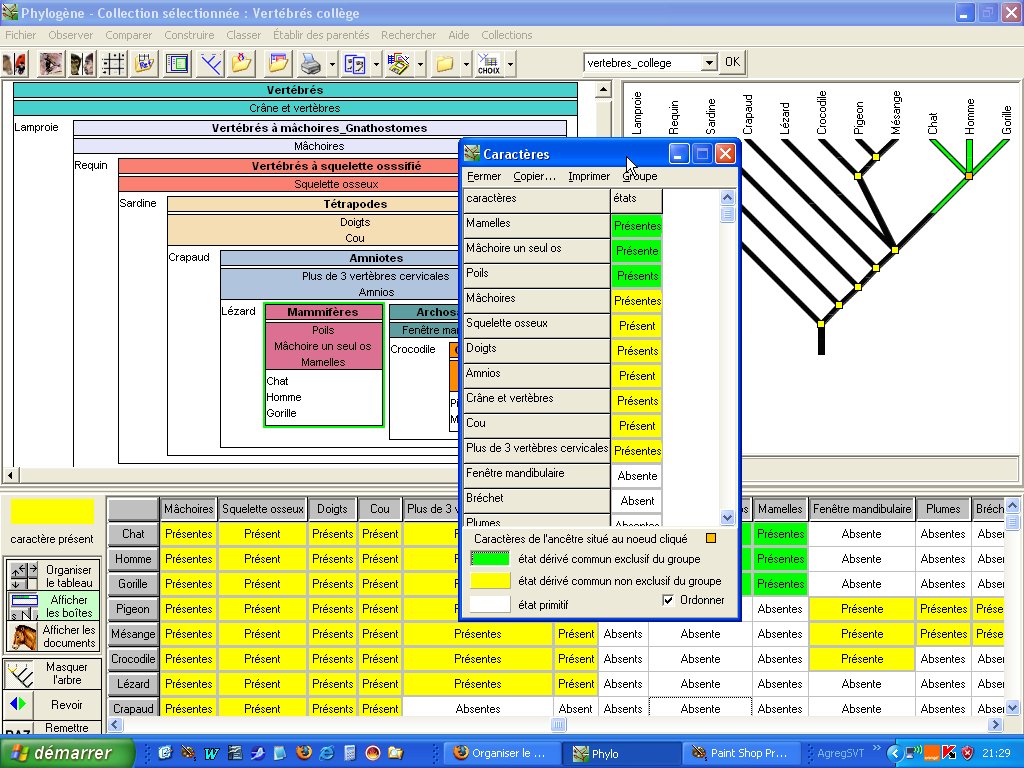This screenshot has width=1024, height=768.
Task: Click the CHOIX toolbar icon
Action: pos(489,64)
